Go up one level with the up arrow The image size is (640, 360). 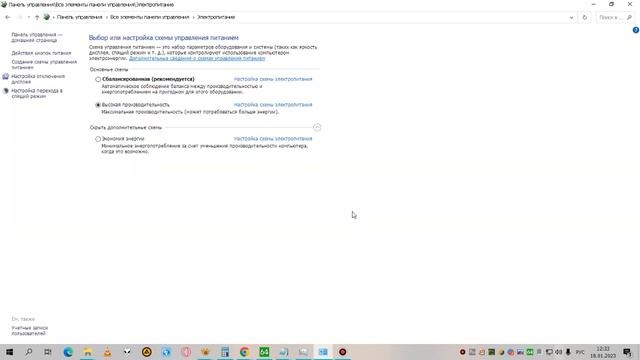[x=37, y=17]
